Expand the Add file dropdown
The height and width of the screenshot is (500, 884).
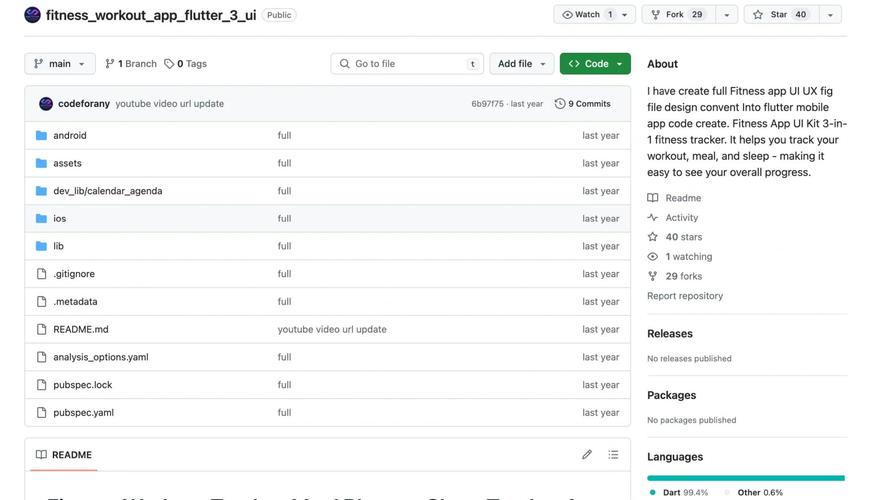tap(521, 64)
